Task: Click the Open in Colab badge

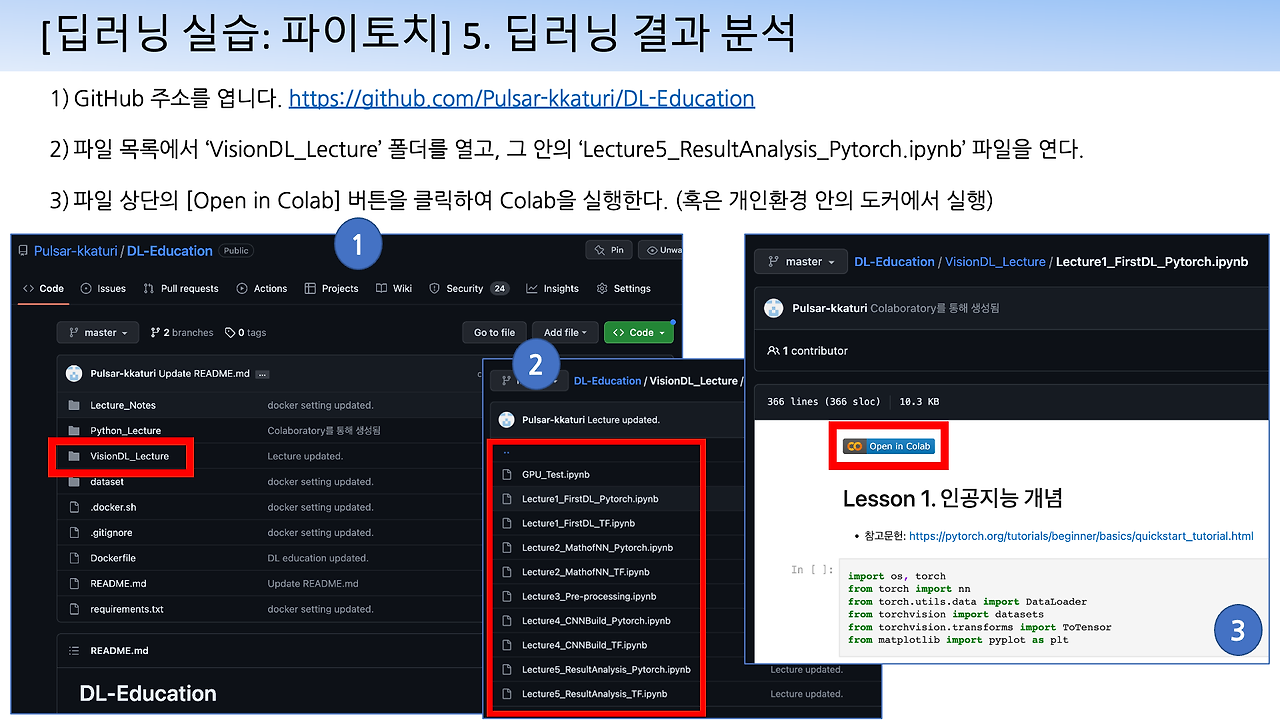Action: click(x=888, y=444)
